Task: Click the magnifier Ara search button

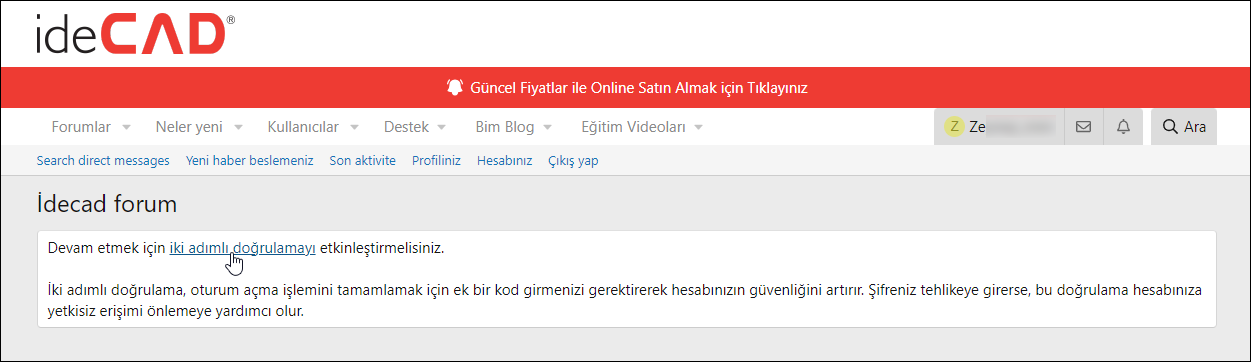Action: click(1184, 127)
